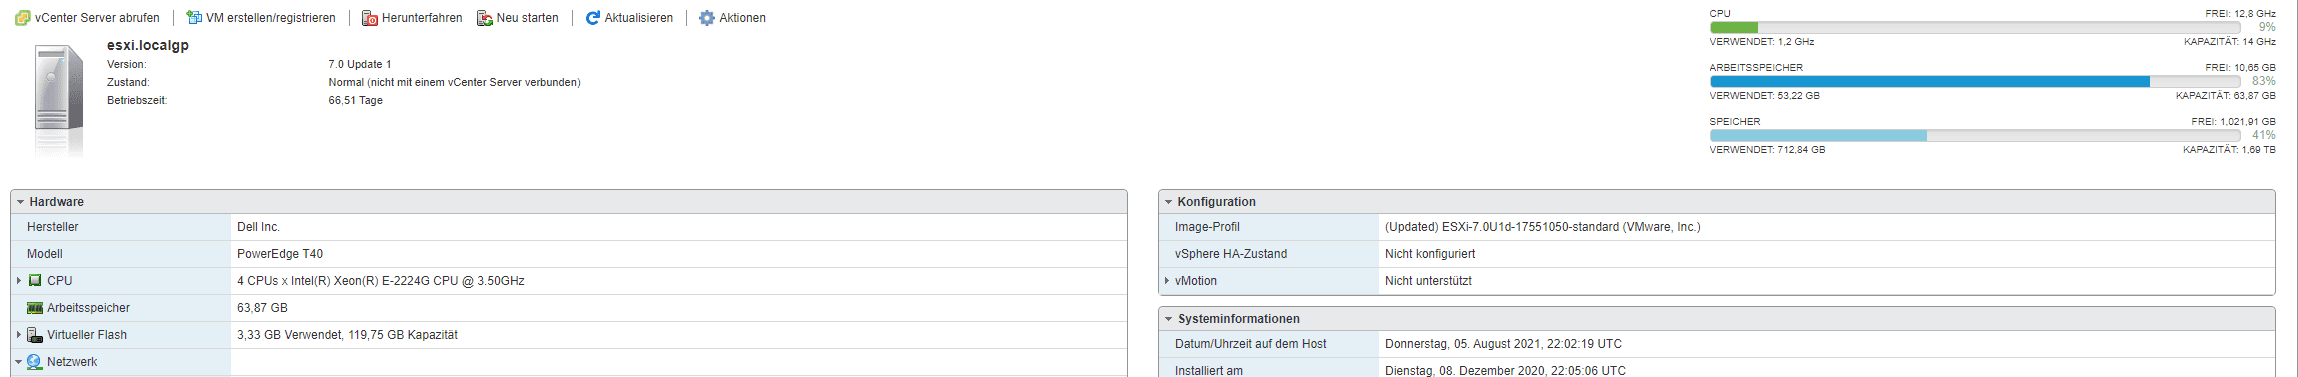2298x377 pixels.
Task: Click the Herunterfahren button label
Action: tap(422, 18)
